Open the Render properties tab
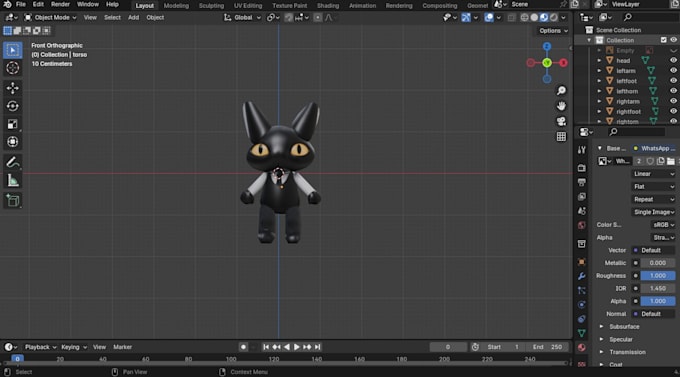 point(582,168)
